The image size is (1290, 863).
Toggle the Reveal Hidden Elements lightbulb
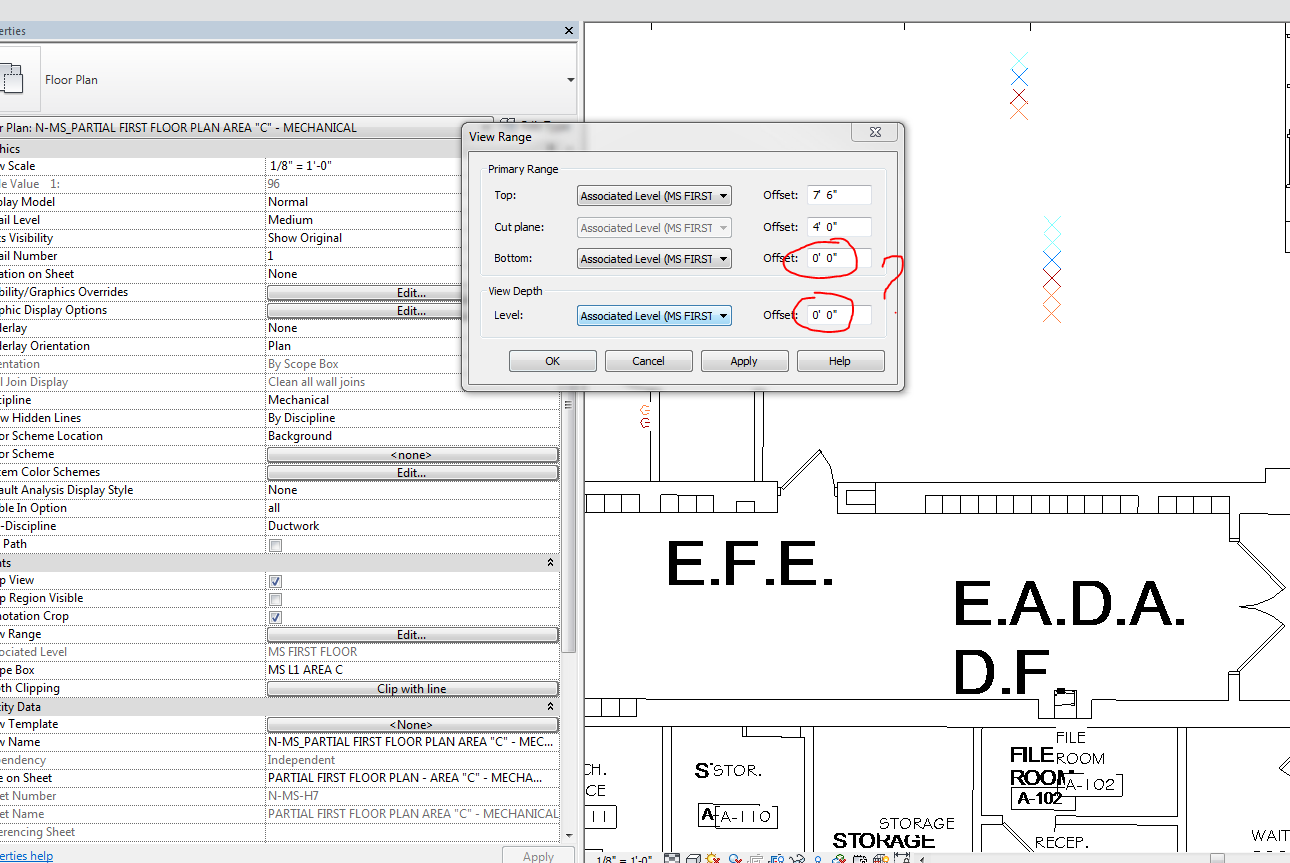coord(817,856)
